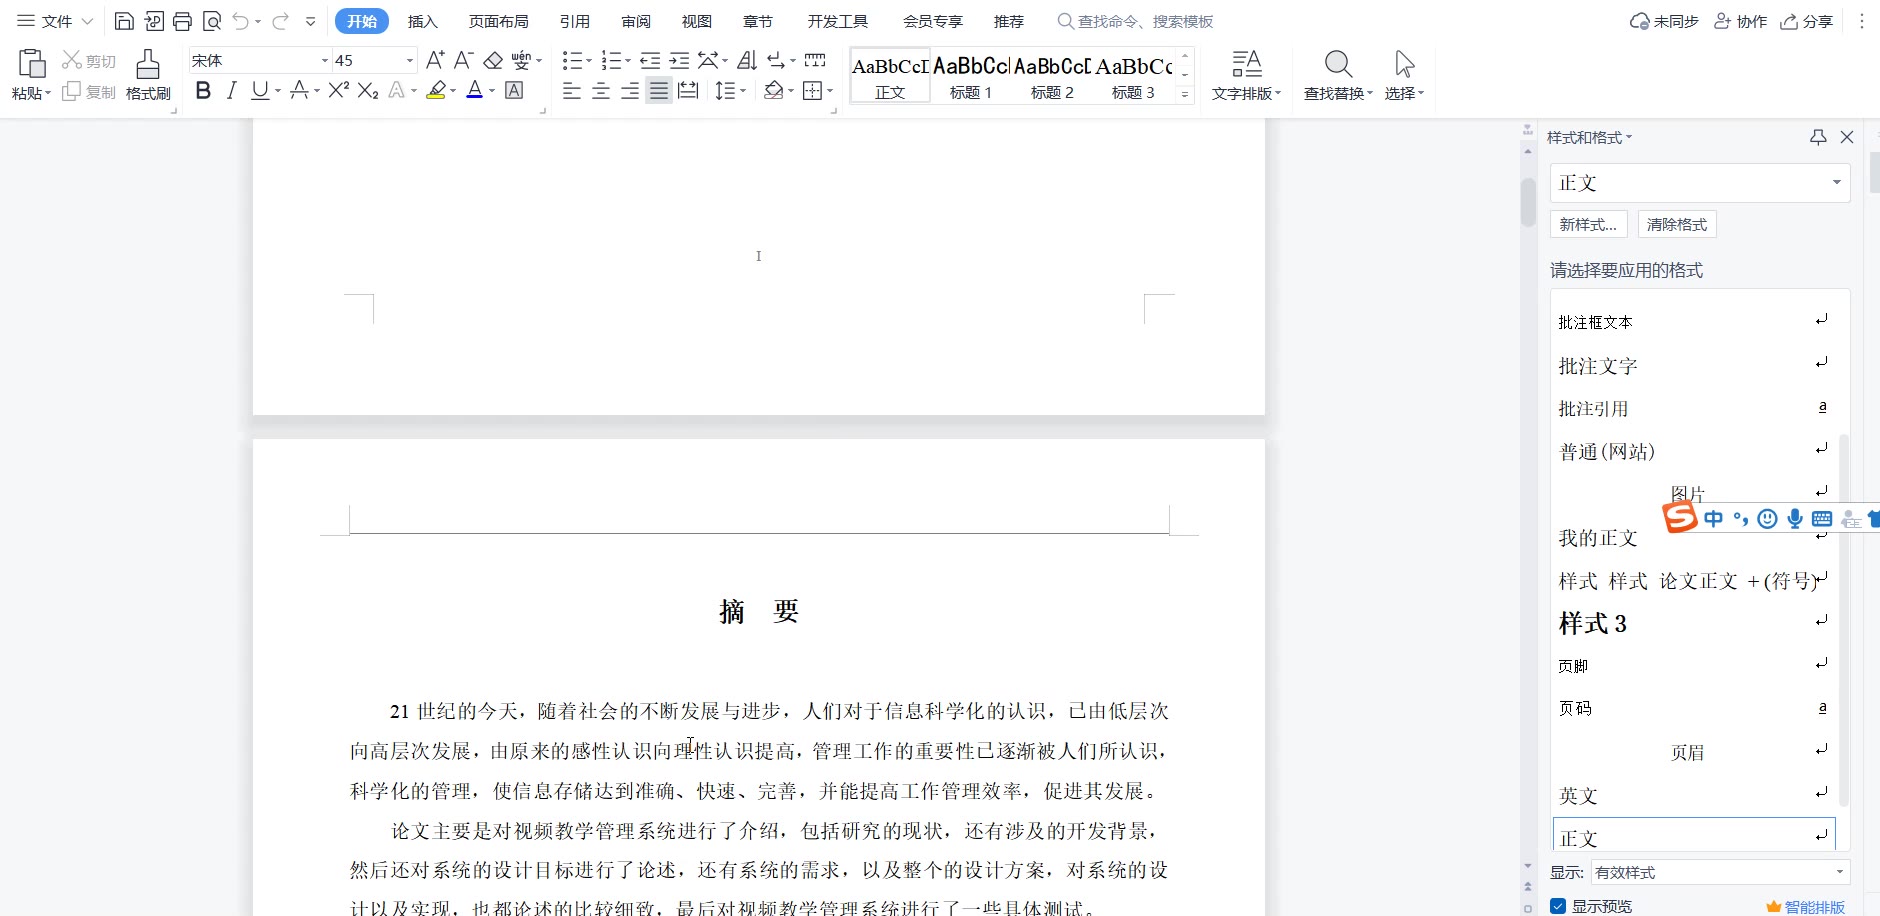Click the Save document icon
Image resolution: width=1880 pixels, height=916 pixels.
click(124, 21)
